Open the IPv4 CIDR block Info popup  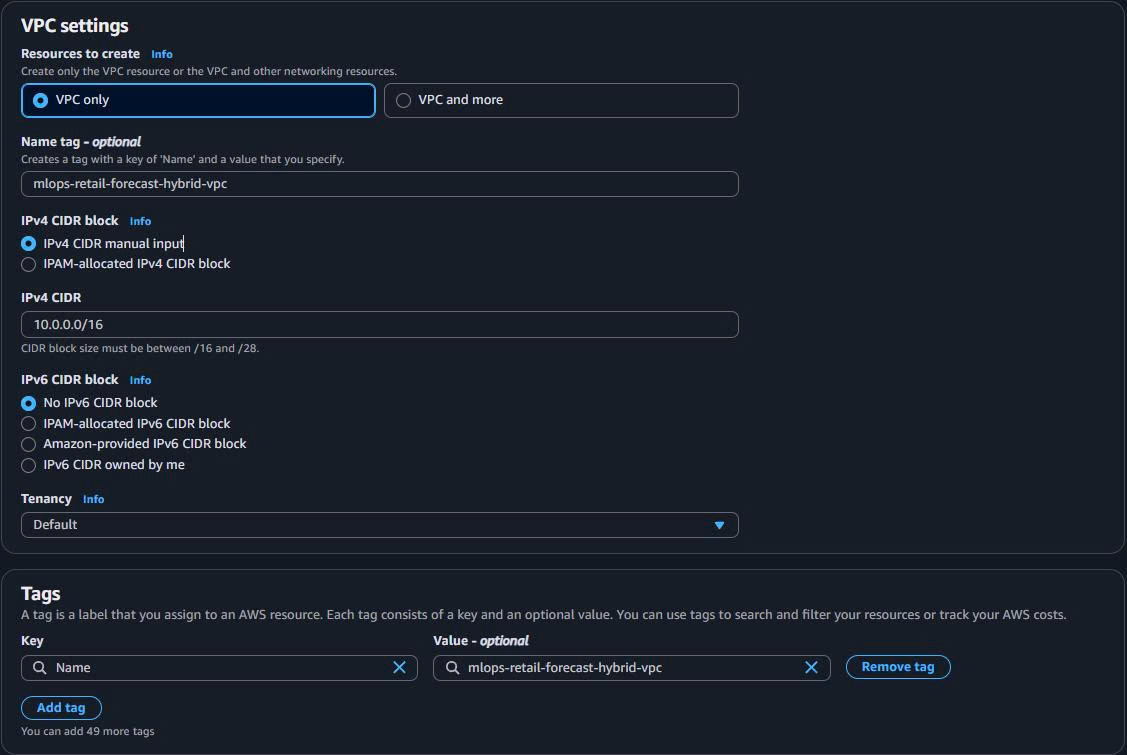click(140, 221)
